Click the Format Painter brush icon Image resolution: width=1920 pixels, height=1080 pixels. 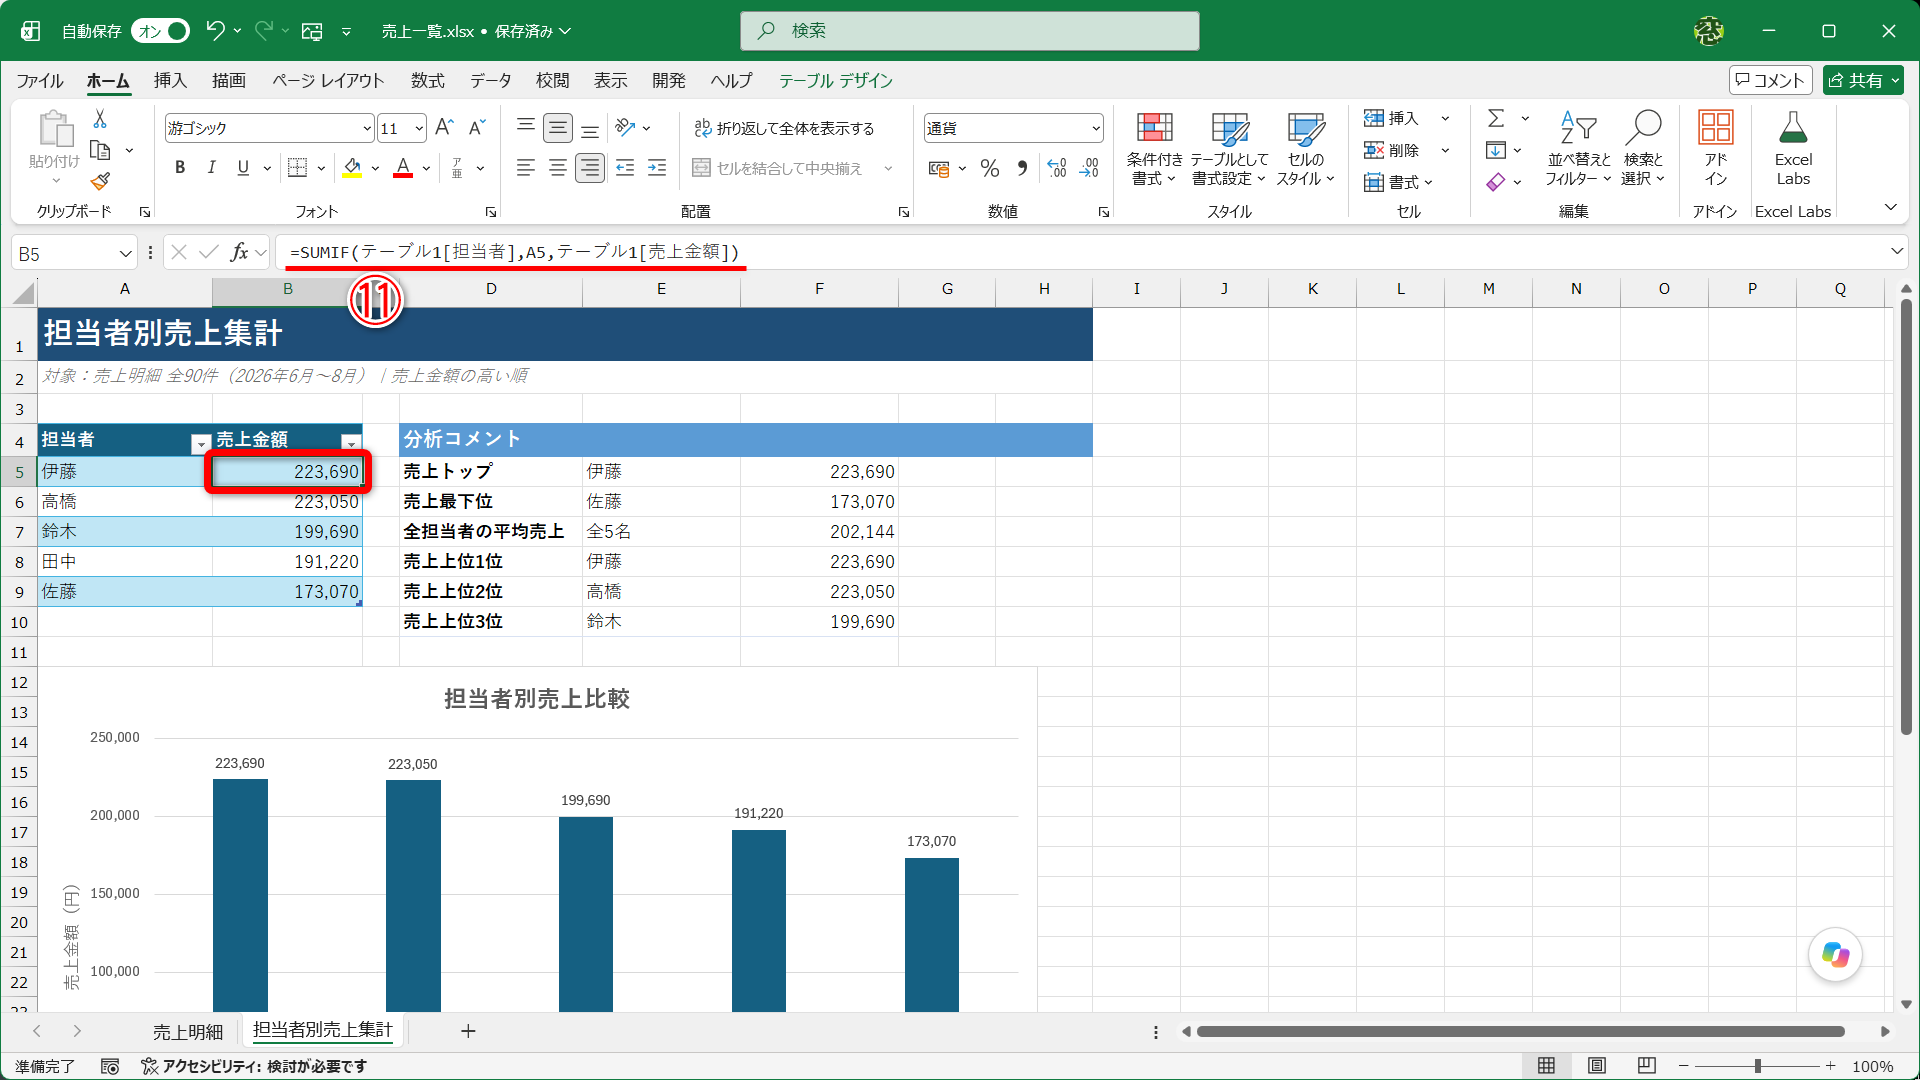coord(100,181)
